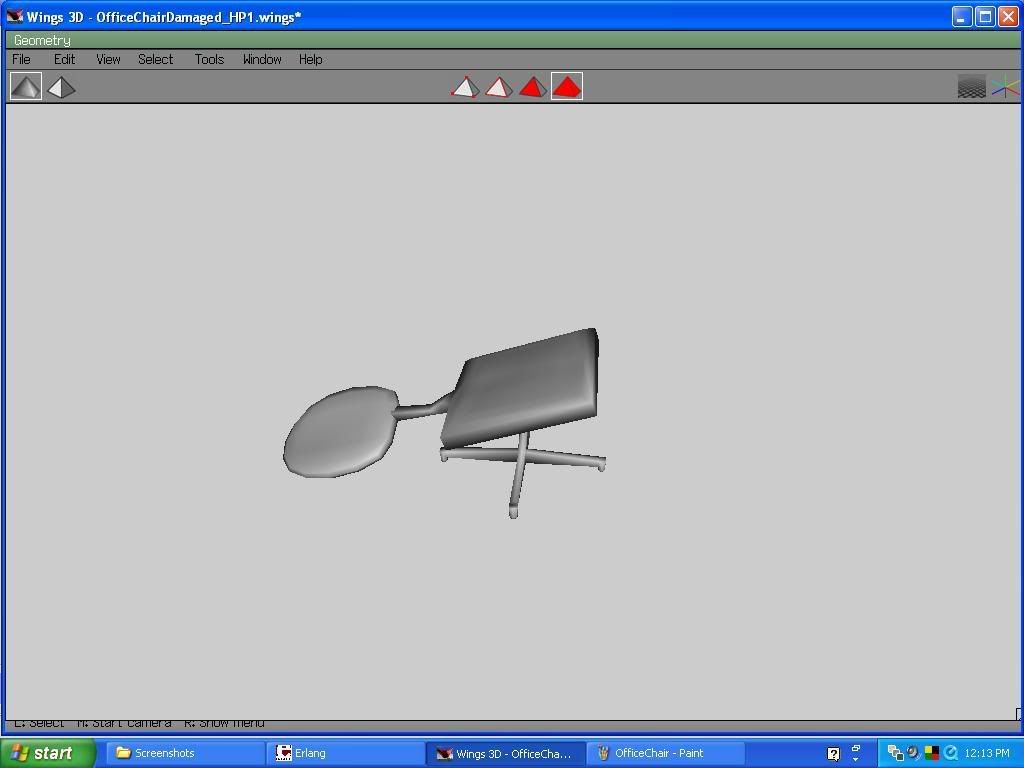Viewport: 1024px width, 768px height.
Task: Select the flat shaded pyramid icon
Action: (60, 87)
